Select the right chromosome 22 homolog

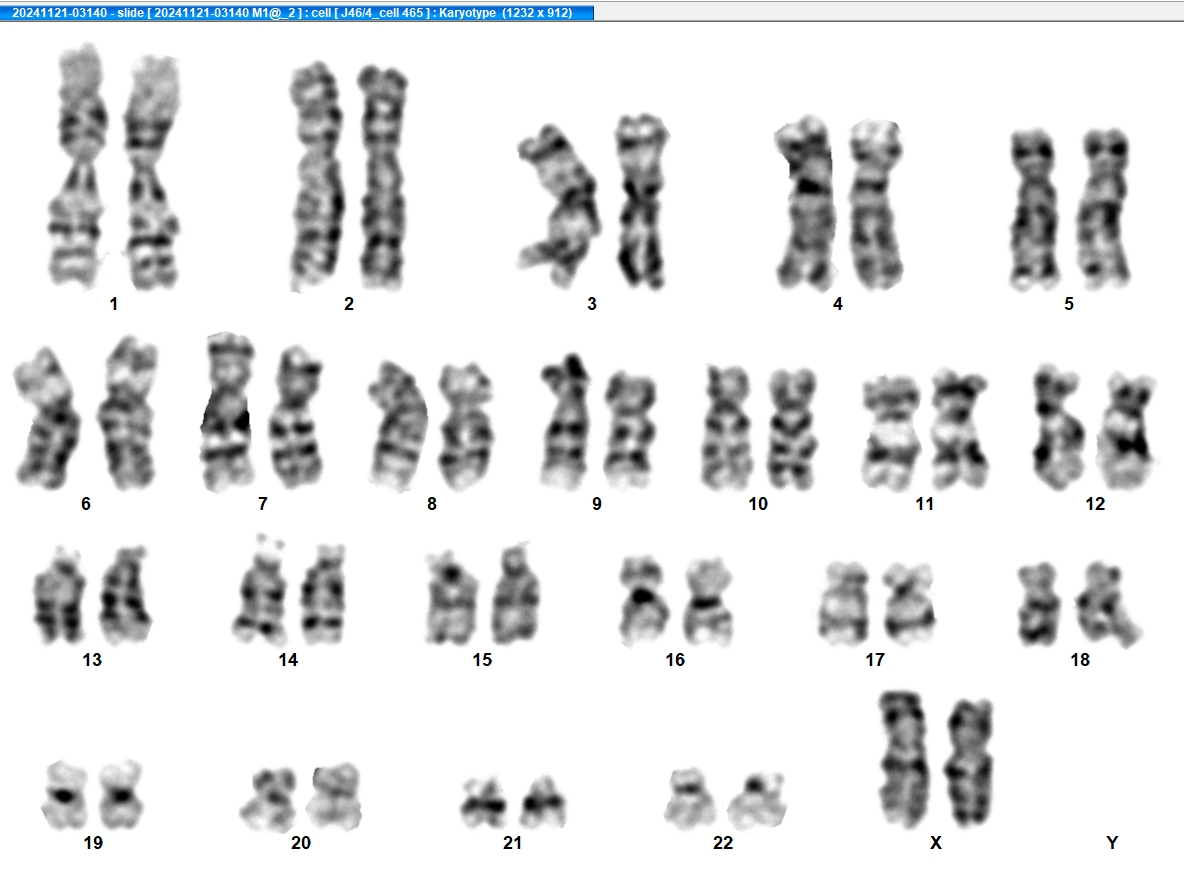coord(757,801)
